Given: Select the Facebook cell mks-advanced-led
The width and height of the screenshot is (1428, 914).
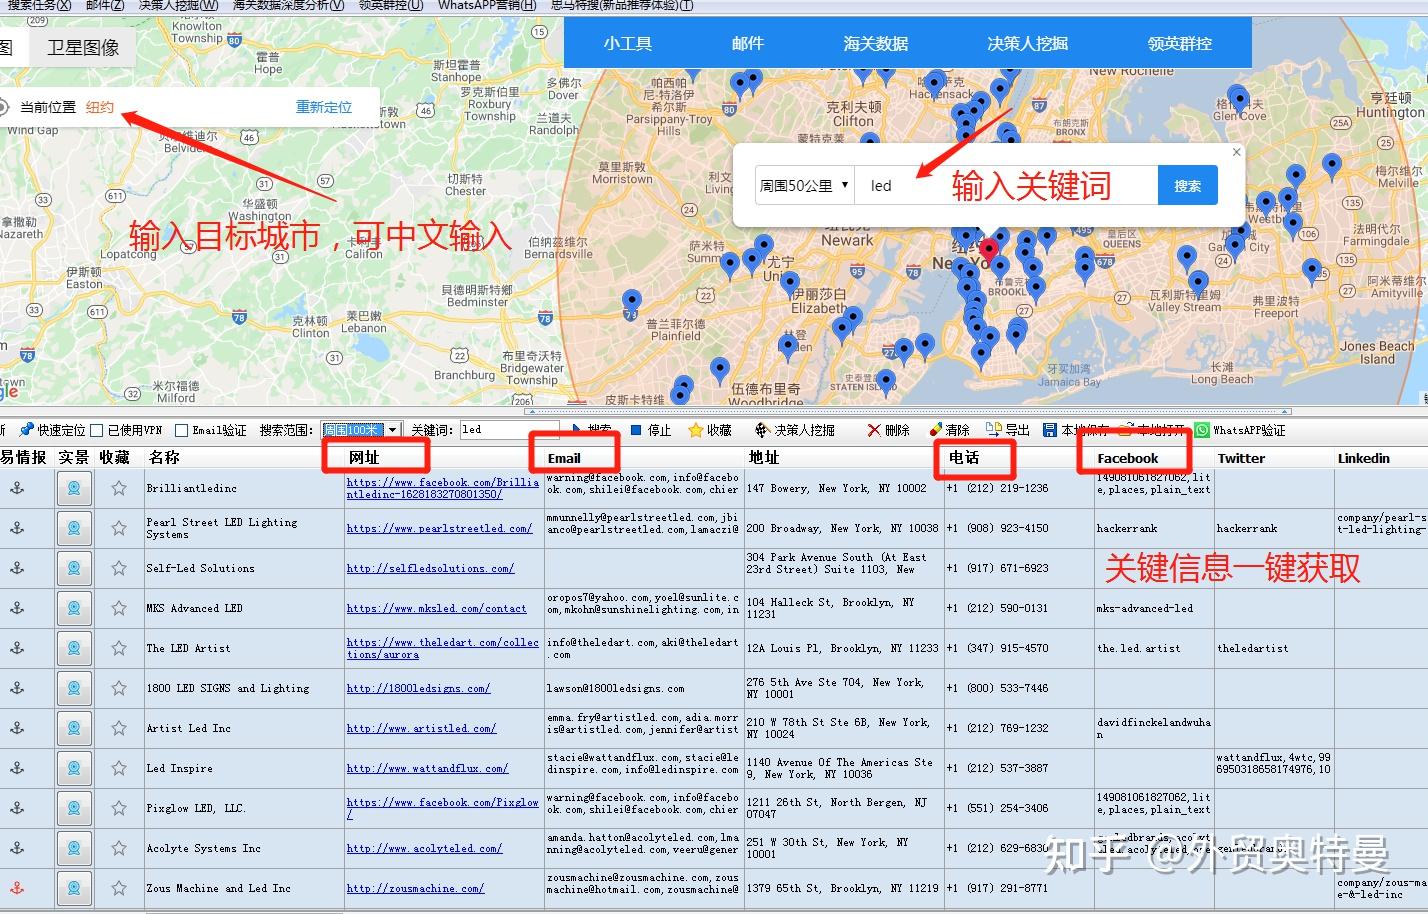Looking at the screenshot, I should click(x=1154, y=608).
